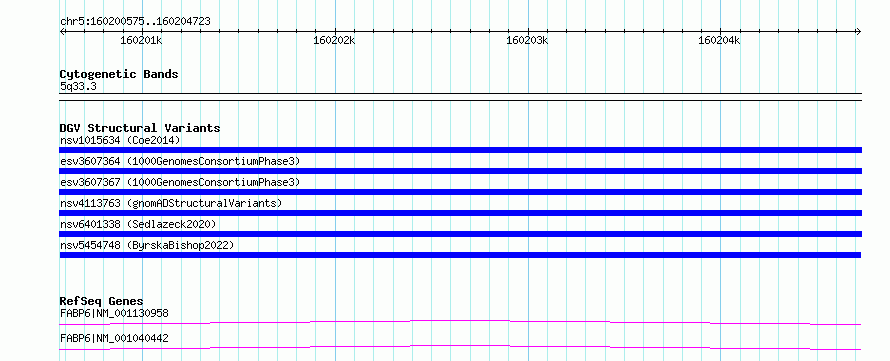Open the FABP6|NM_001130958 transcript label

coord(114,313)
